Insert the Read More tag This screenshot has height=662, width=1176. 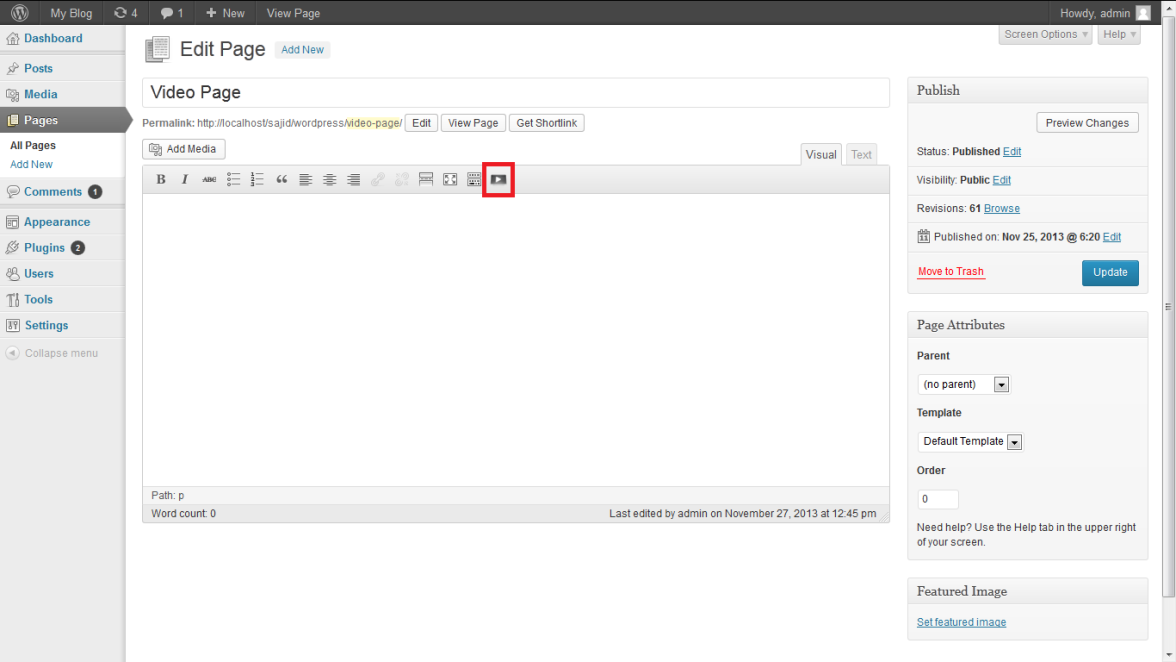[426, 180]
